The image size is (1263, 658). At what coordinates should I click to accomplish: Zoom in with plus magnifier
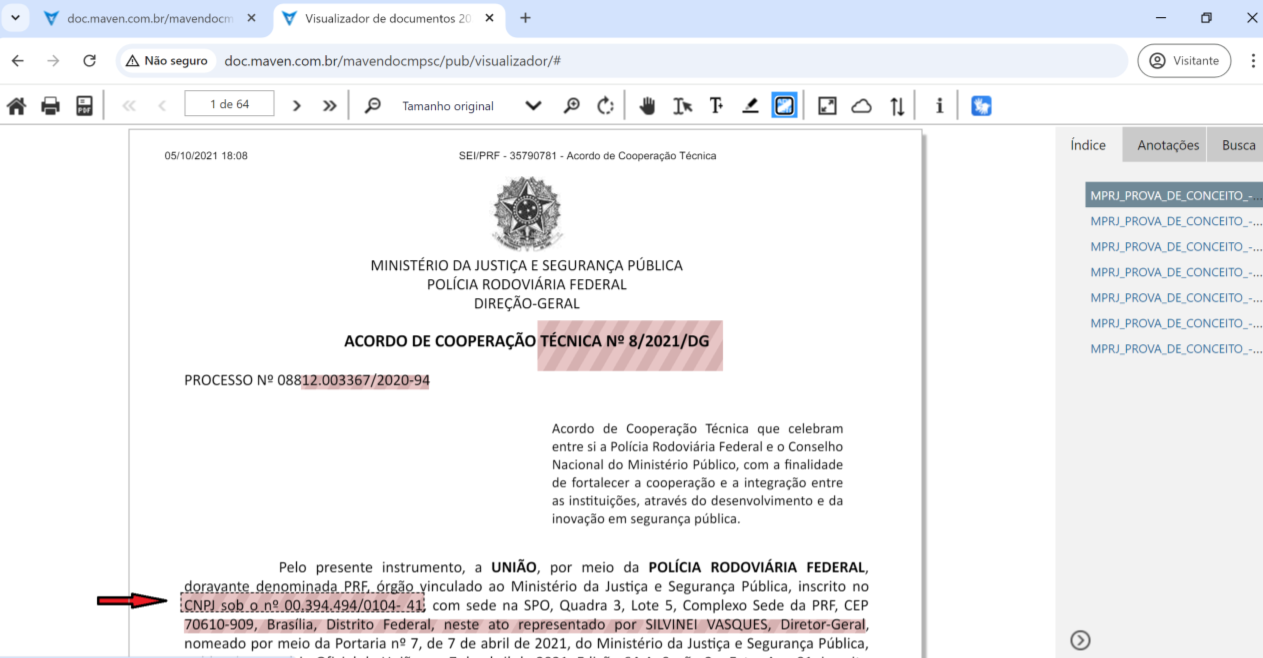click(572, 106)
